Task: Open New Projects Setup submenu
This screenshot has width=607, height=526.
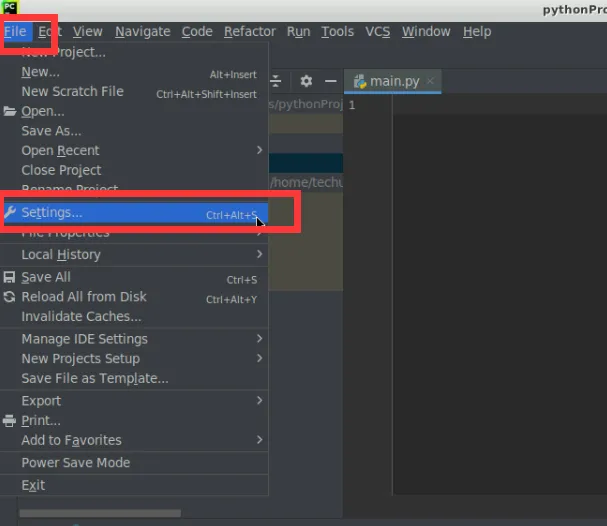Action: click(x=134, y=359)
